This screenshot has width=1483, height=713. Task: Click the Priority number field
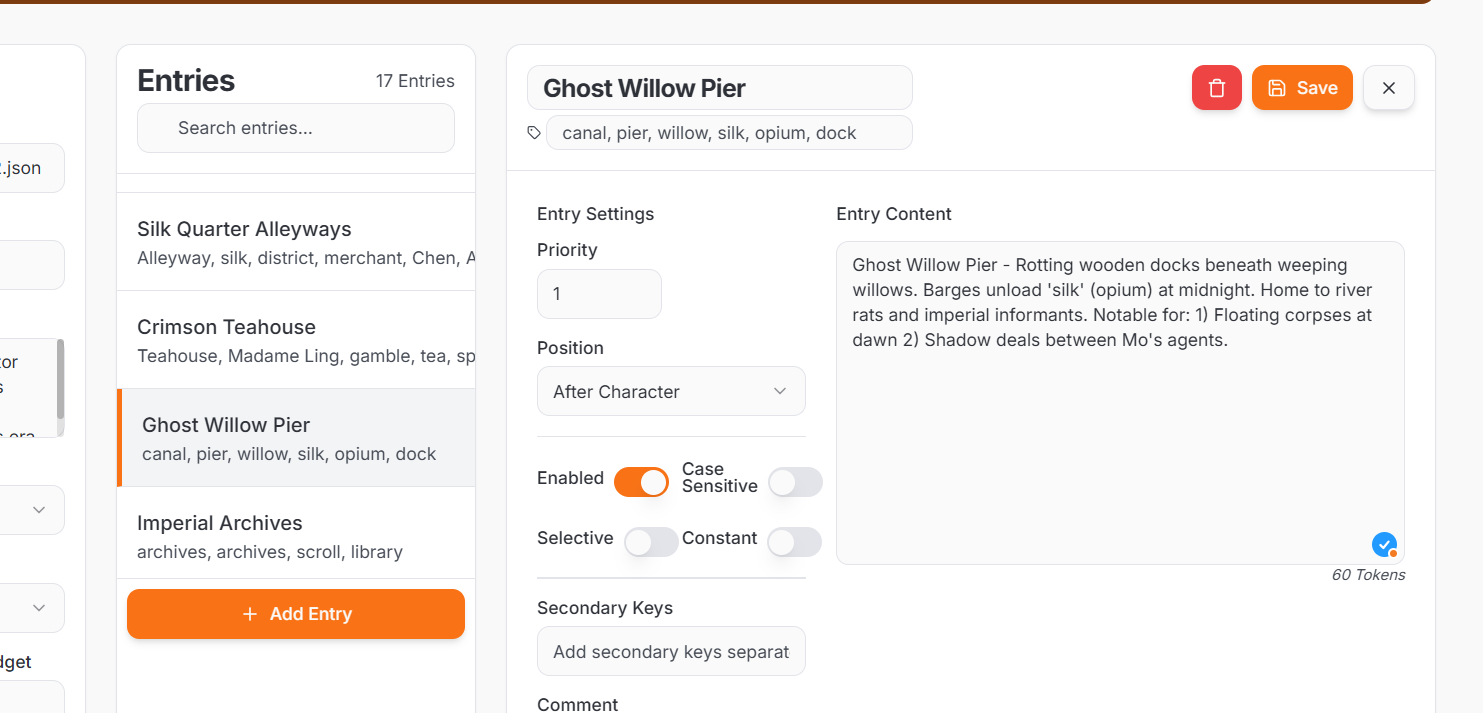click(x=599, y=294)
